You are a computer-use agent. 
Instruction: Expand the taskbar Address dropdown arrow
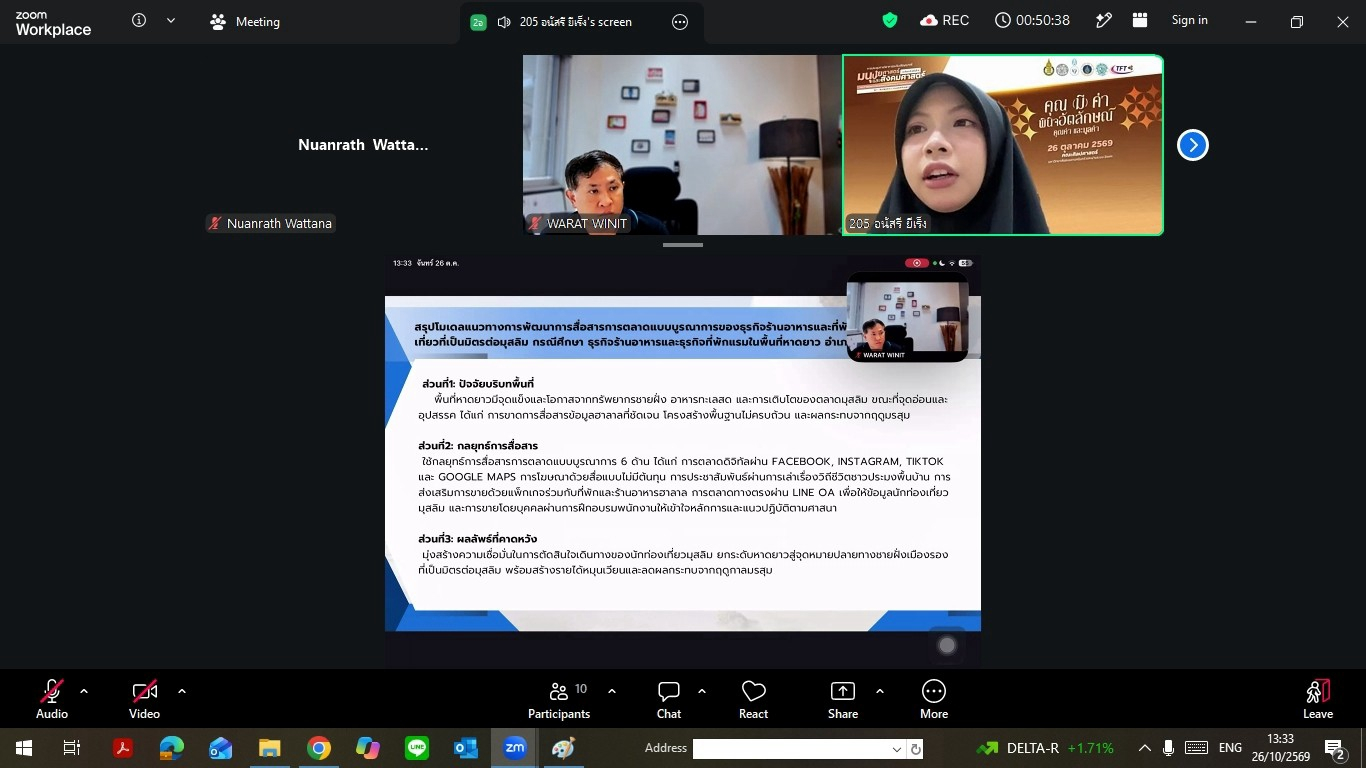(x=897, y=749)
